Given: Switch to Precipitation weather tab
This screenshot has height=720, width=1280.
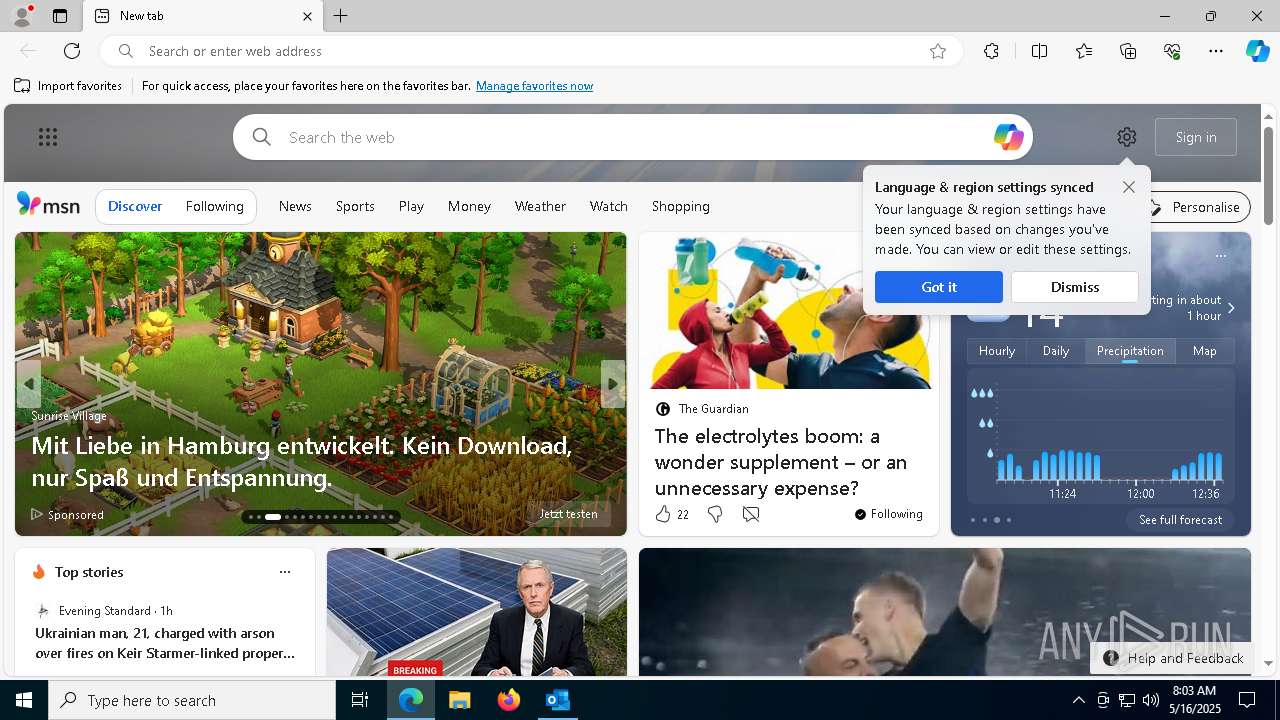Looking at the screenshot, I should click(x=1130, y=351).
